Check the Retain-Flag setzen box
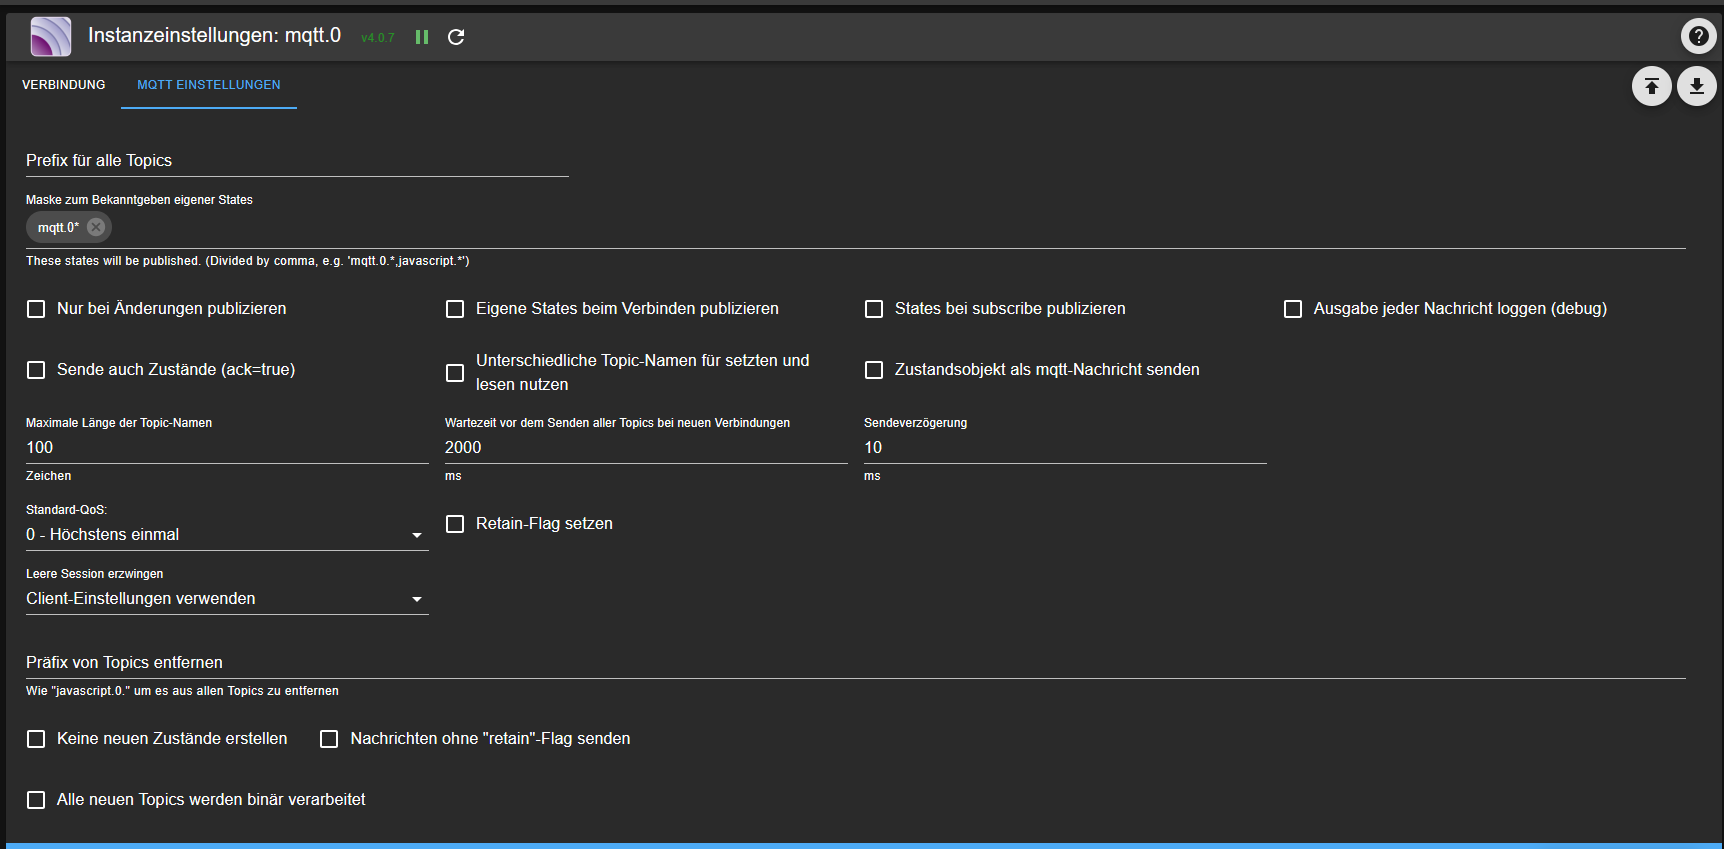Viewport: 1724px width, 849px height. (x=455, y=524)
